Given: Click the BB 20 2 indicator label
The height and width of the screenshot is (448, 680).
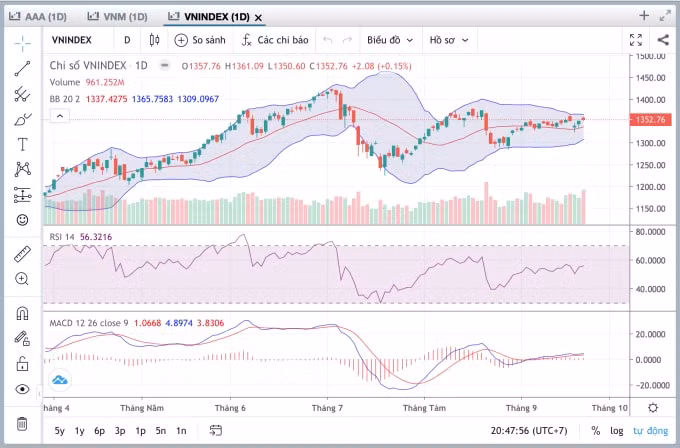Looking at the screenshot, I should click(x=65, y=99).
